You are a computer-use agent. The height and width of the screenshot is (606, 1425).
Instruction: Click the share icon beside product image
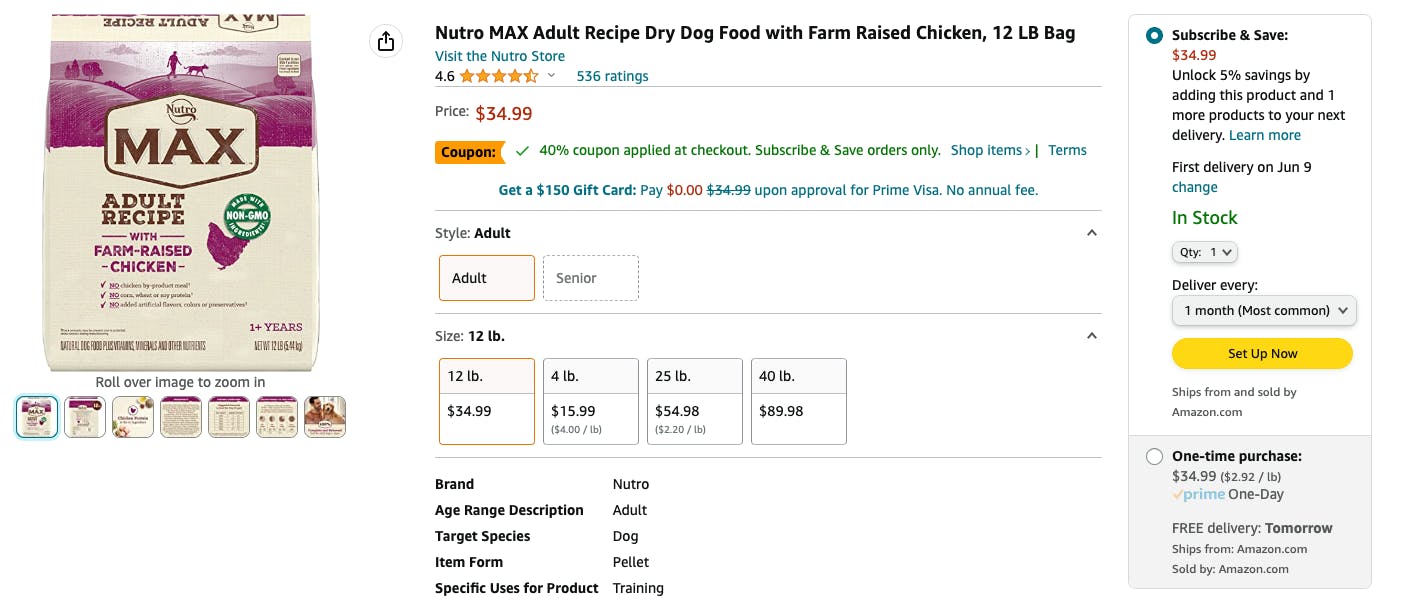click(x=386, y=41)
